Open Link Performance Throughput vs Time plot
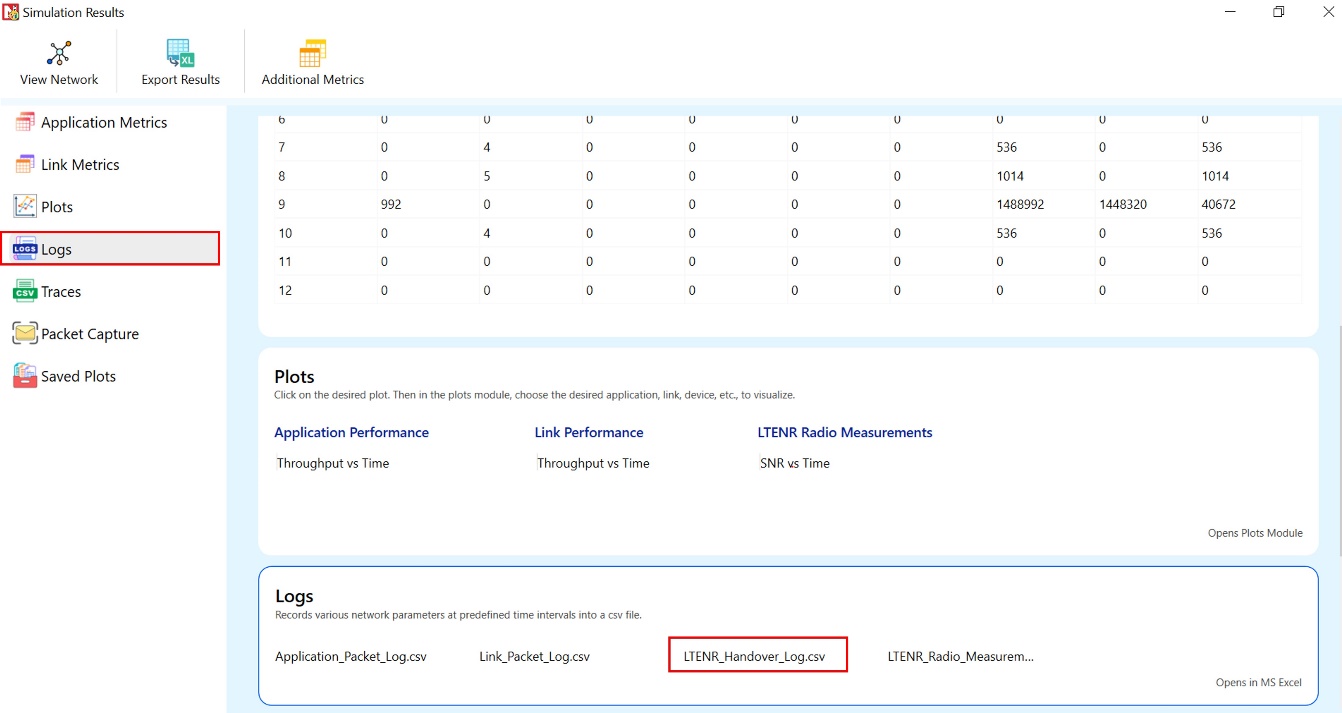Image resolution: width=1342 pixels, height=713 pixels. click(593, 464)
